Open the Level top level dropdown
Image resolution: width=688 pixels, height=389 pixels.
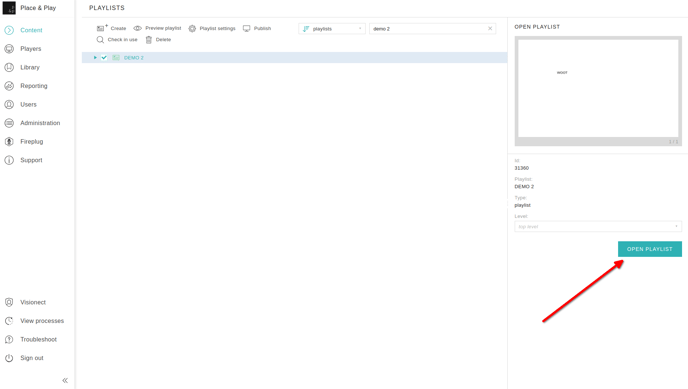click(x=598, y=226)
